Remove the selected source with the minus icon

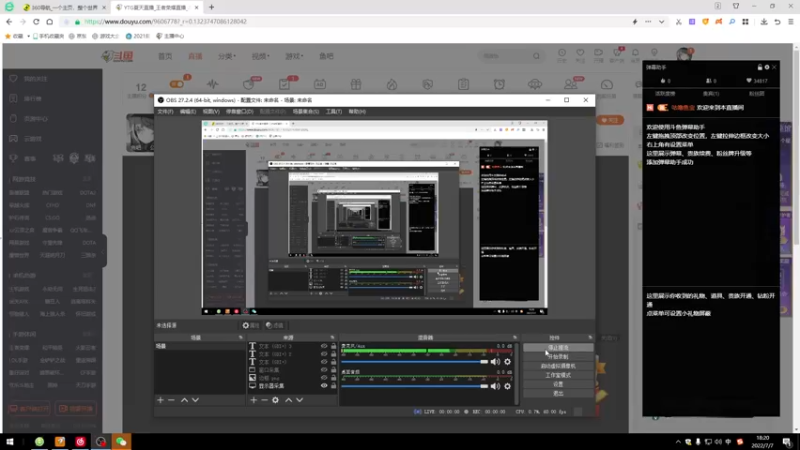pyautogui.click(x=264, y=400)
